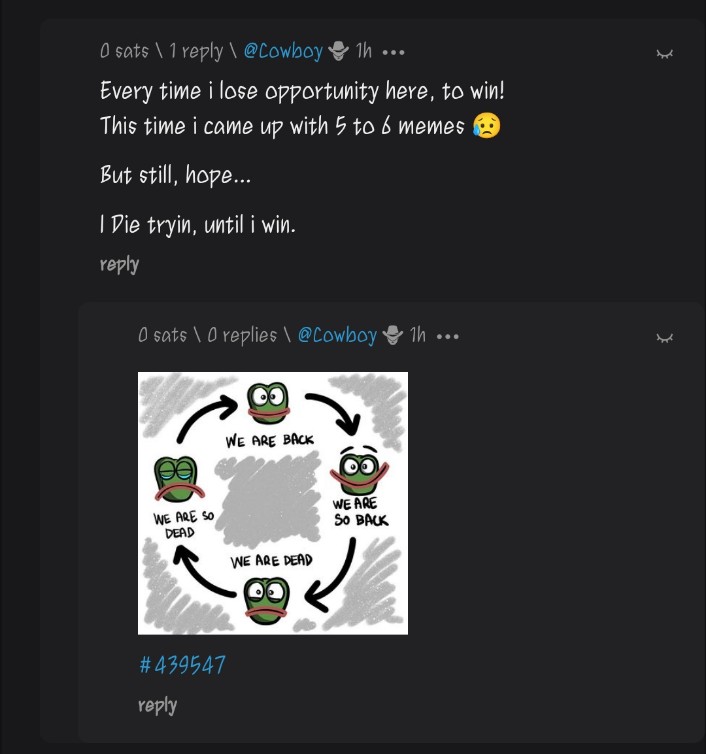
Task: Open the three-dot menu on the nested reply
Action: (447, 337)
